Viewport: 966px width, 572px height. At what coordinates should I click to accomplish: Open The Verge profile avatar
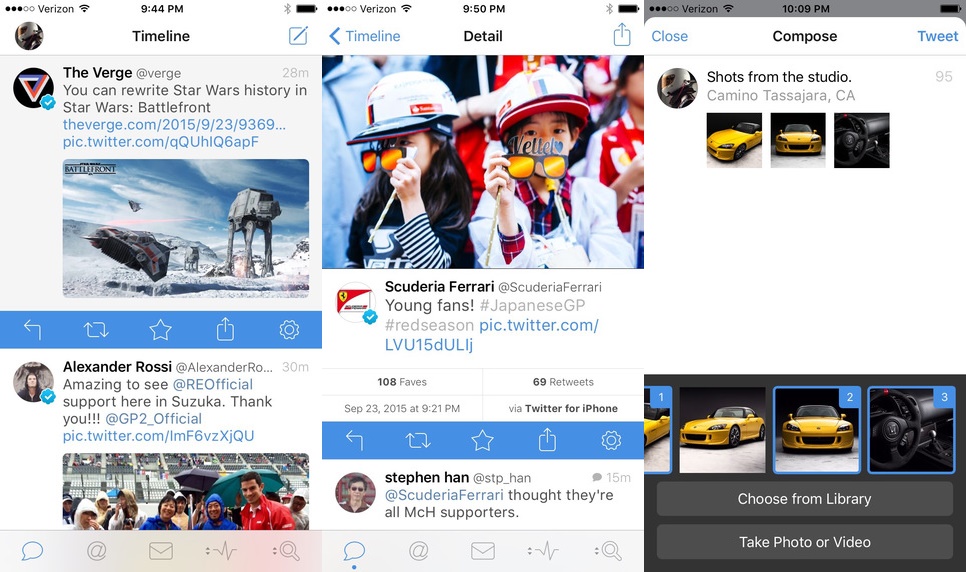(x=33, y=88)
